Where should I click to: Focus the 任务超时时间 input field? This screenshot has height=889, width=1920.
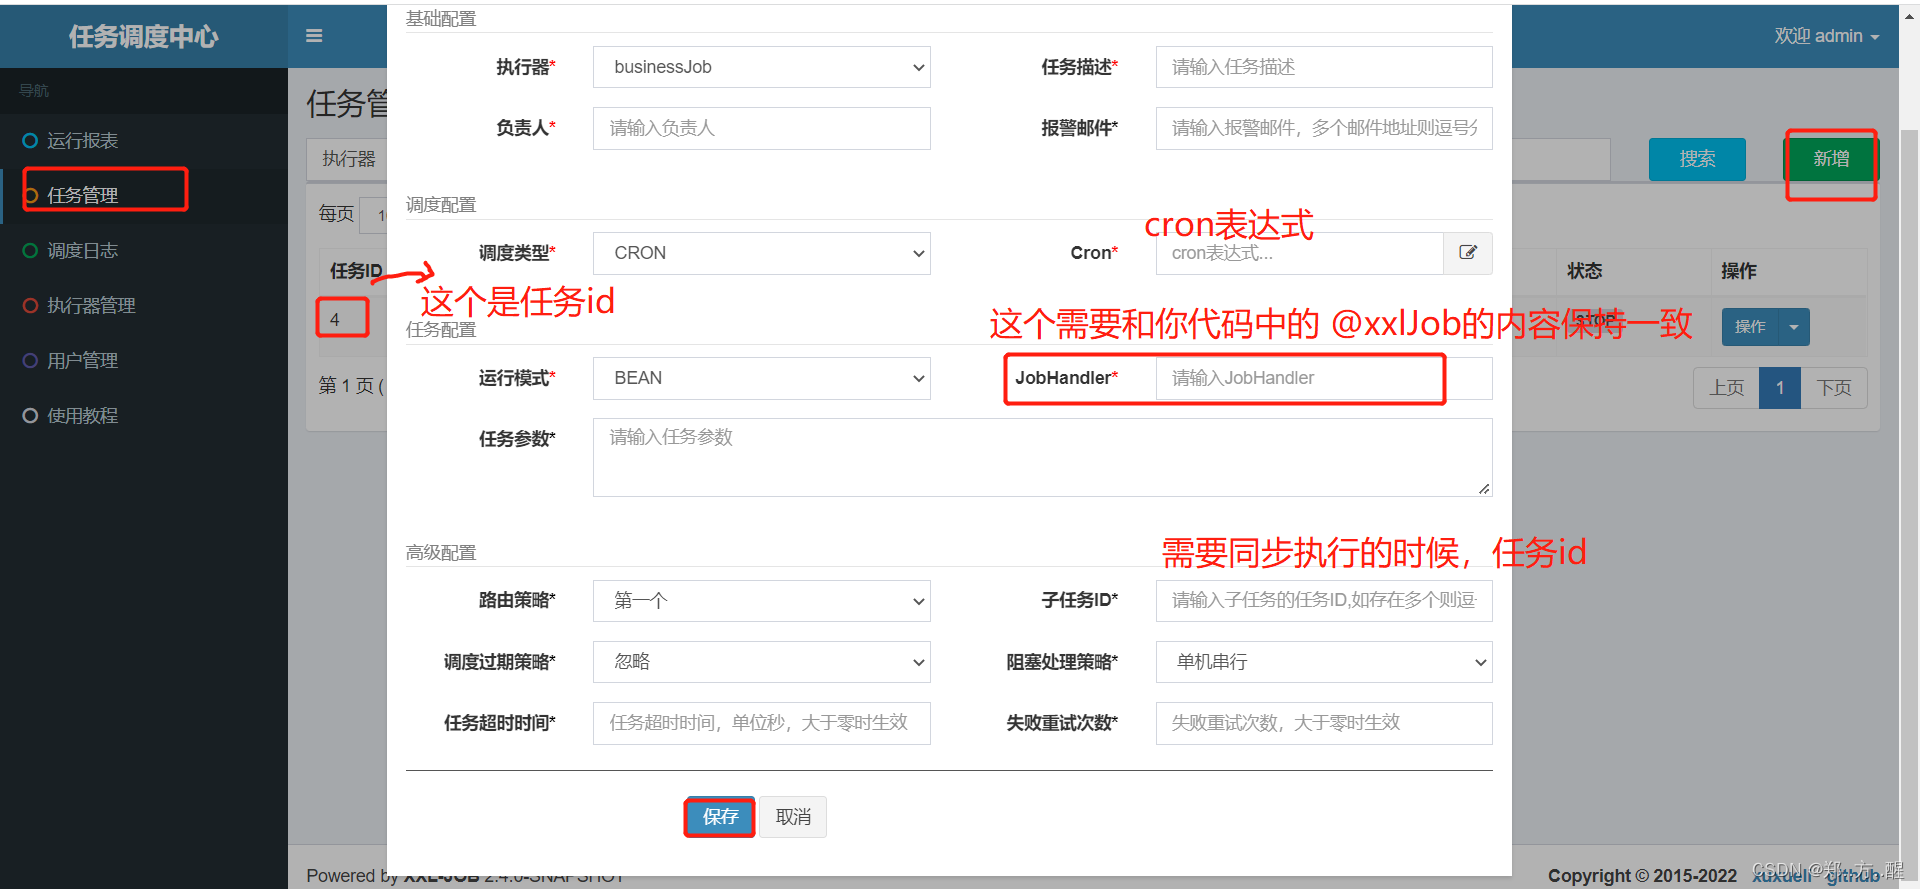click(762, 723)
